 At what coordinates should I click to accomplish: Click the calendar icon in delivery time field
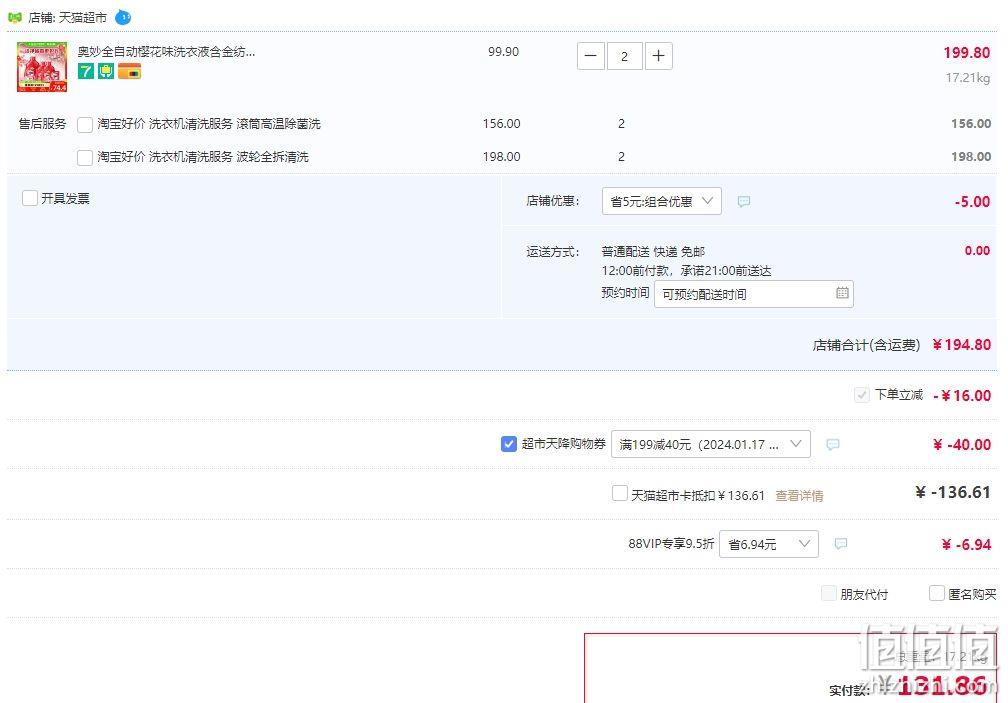coord(842,293)
